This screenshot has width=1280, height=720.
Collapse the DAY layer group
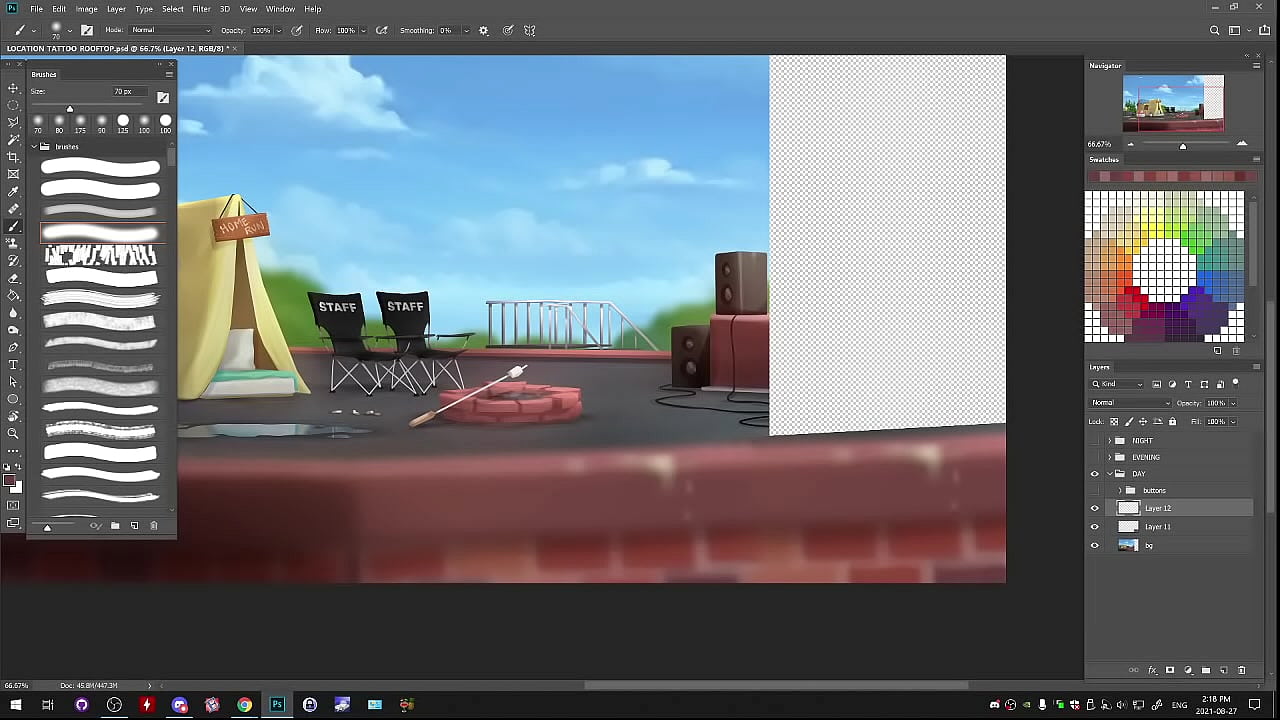click(x=1109, y=474)
